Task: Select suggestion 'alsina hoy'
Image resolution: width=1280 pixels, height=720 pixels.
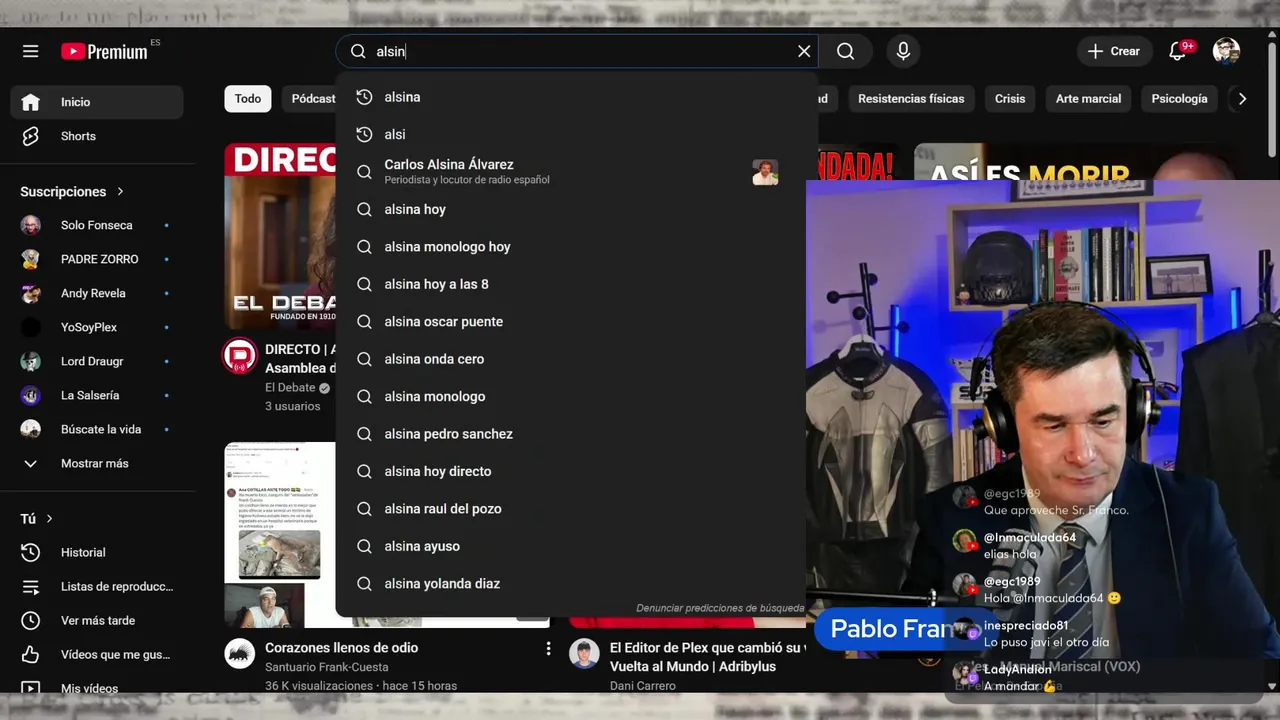Action: pyautogui.click(x=577, y=209)
